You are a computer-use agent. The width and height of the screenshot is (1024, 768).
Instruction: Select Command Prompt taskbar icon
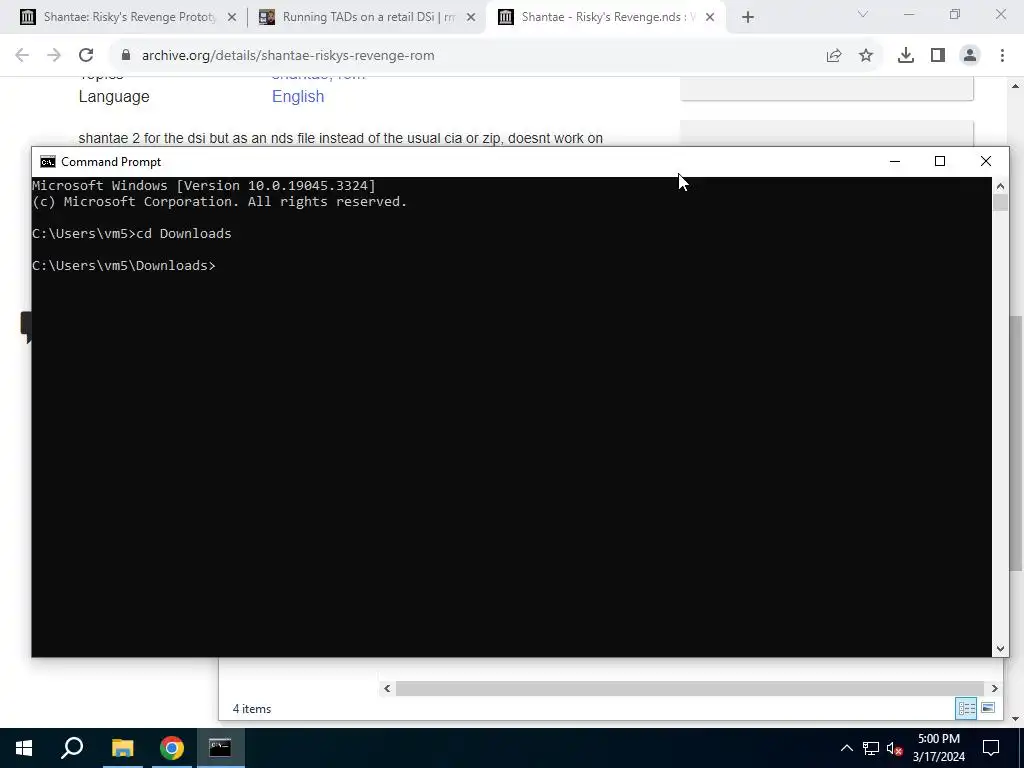click(x=220, y=748)
